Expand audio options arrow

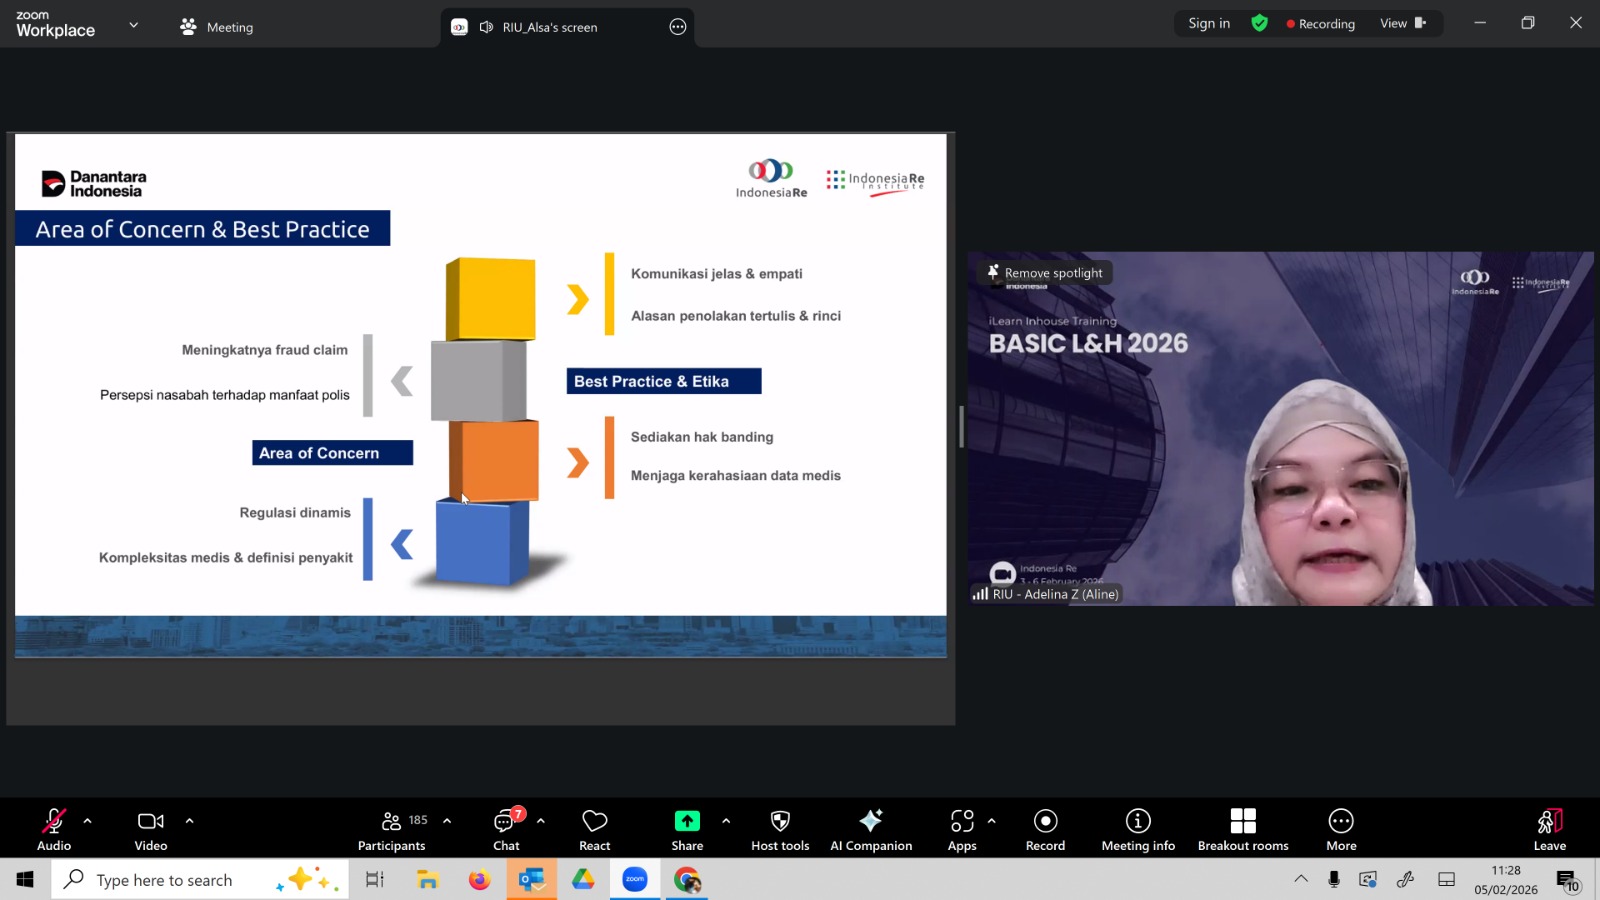(x=88, y=821)
